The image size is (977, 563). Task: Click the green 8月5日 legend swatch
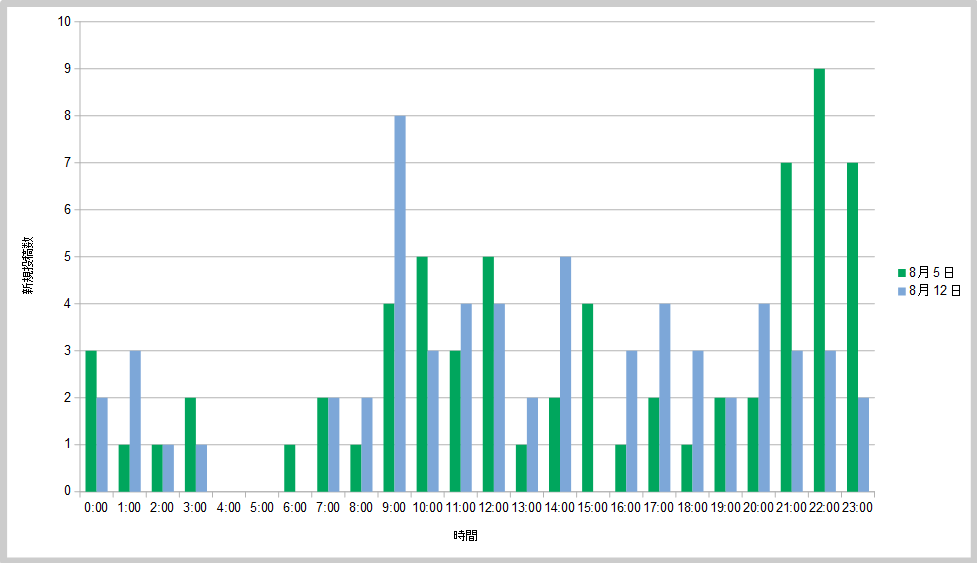pyautogui.click(x=901, y=272)
